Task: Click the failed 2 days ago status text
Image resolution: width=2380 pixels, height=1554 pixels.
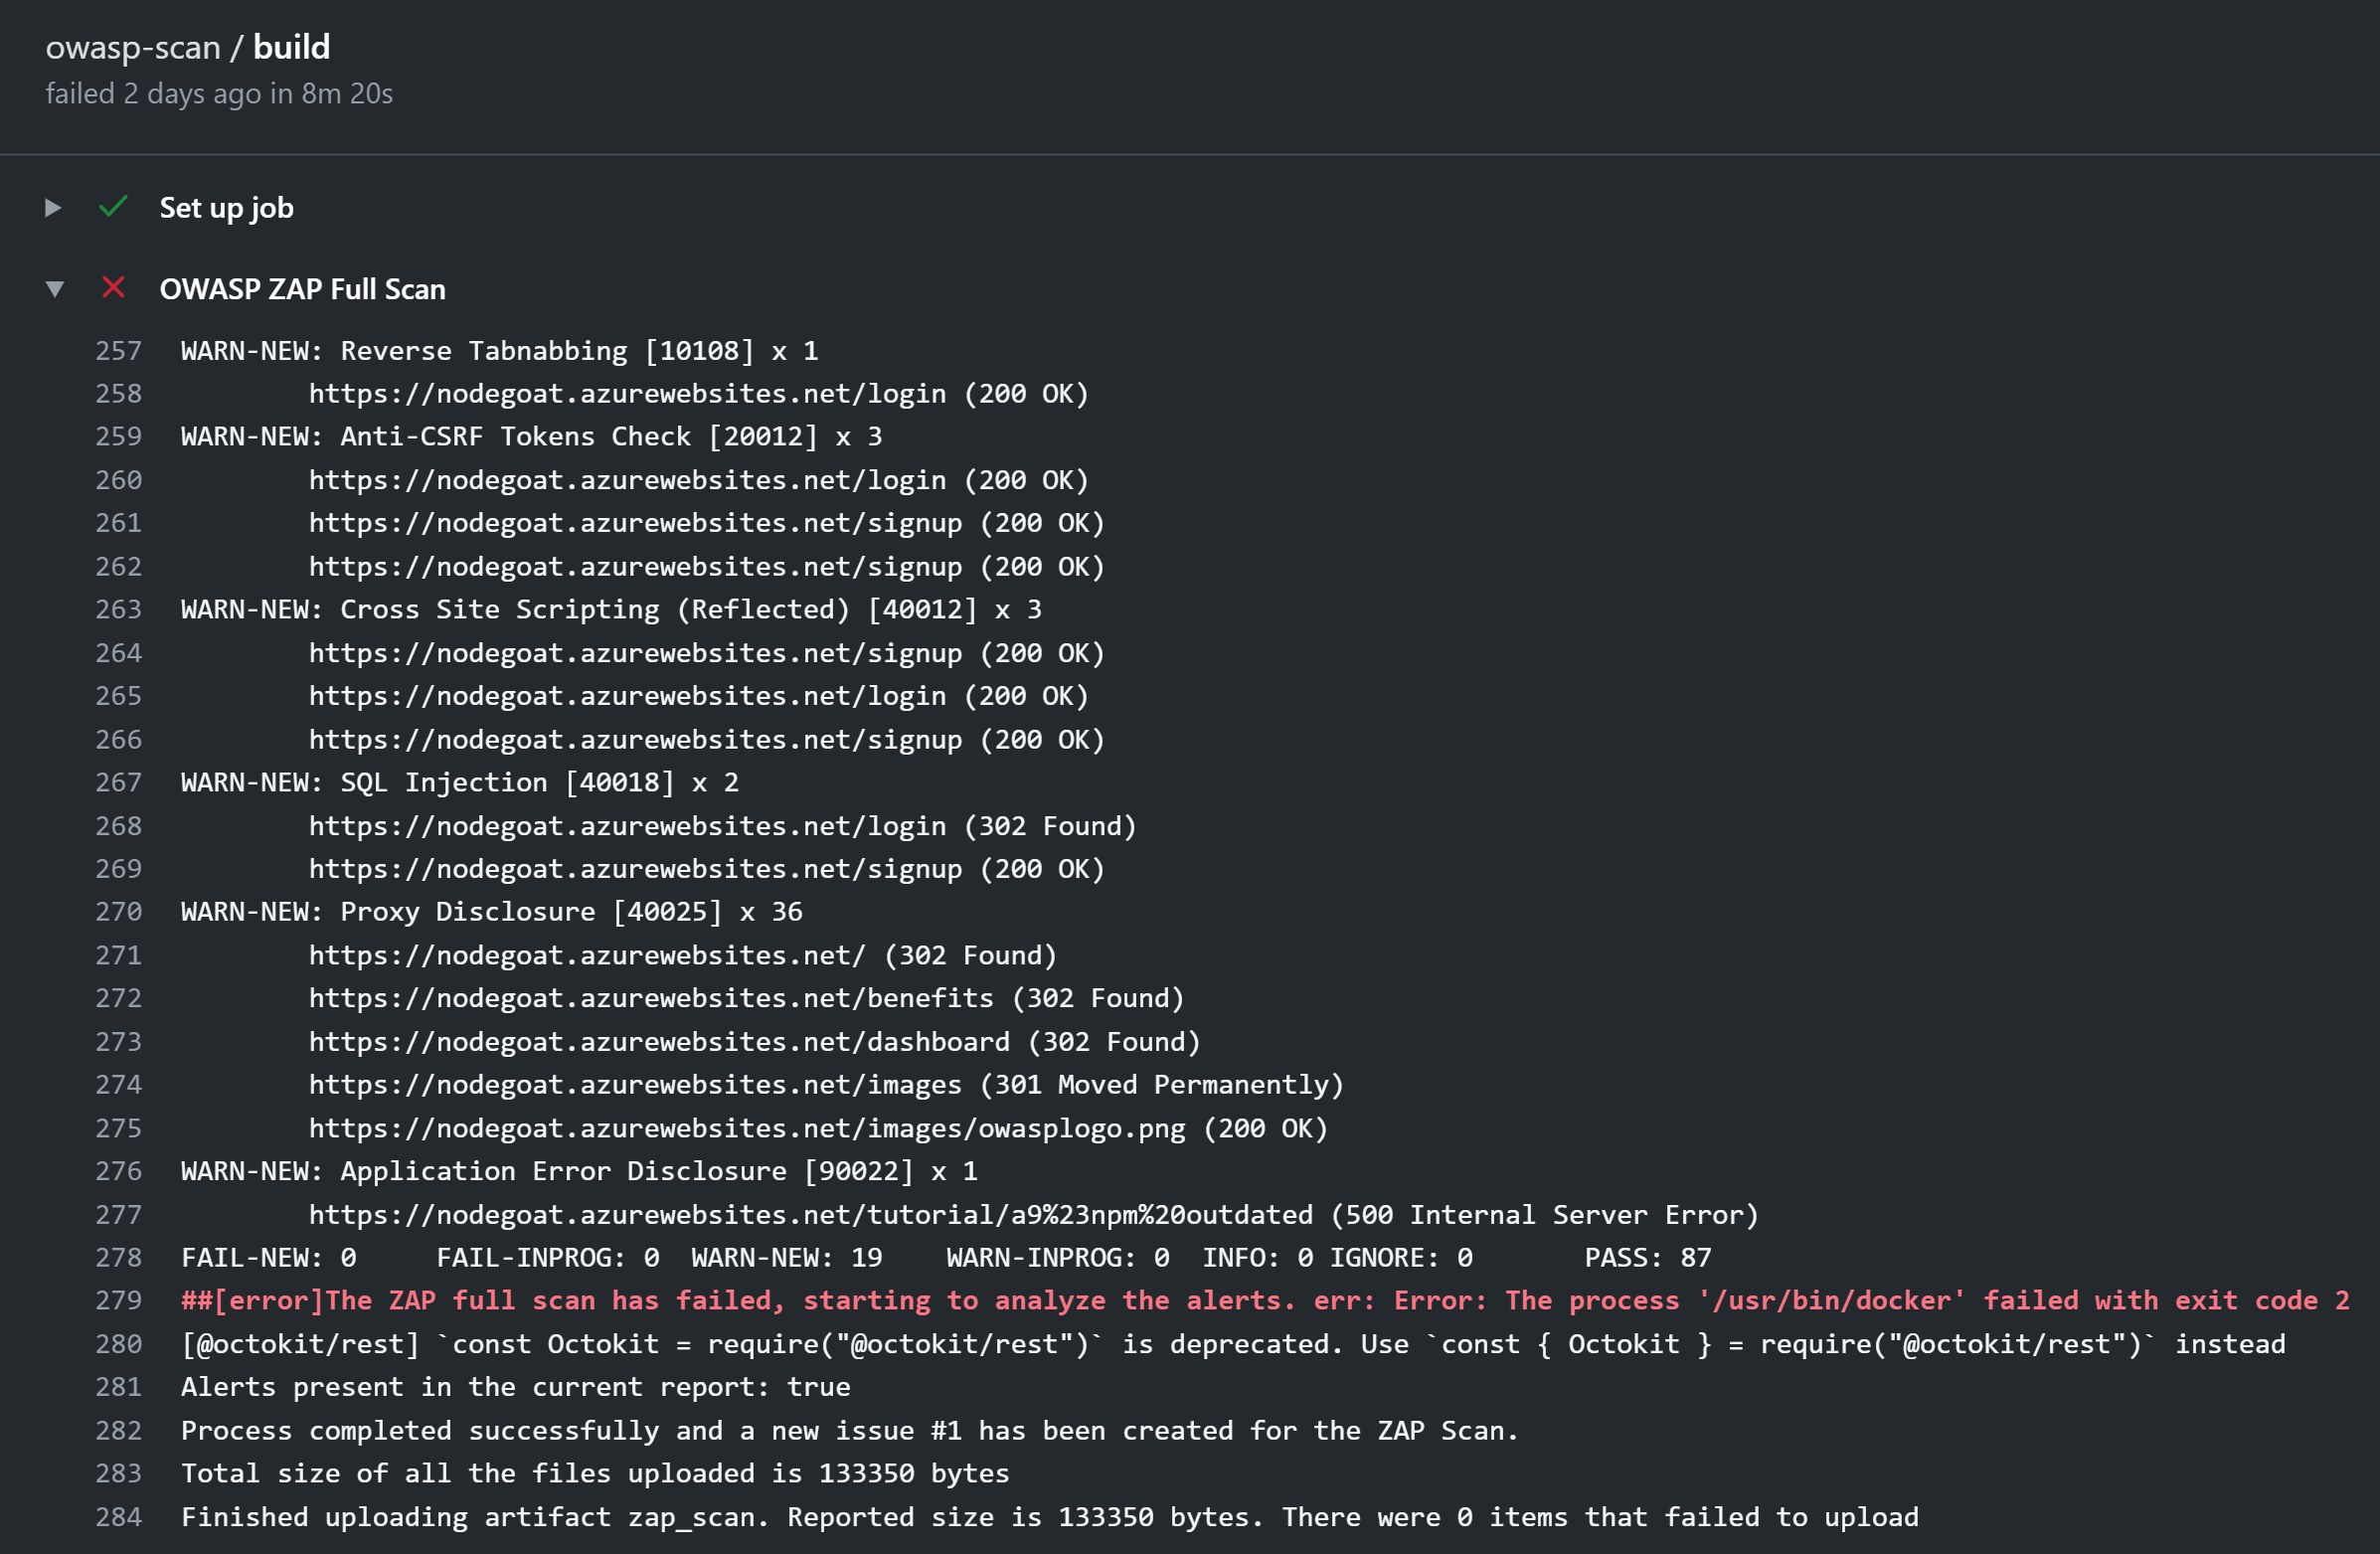Action: 219,94
